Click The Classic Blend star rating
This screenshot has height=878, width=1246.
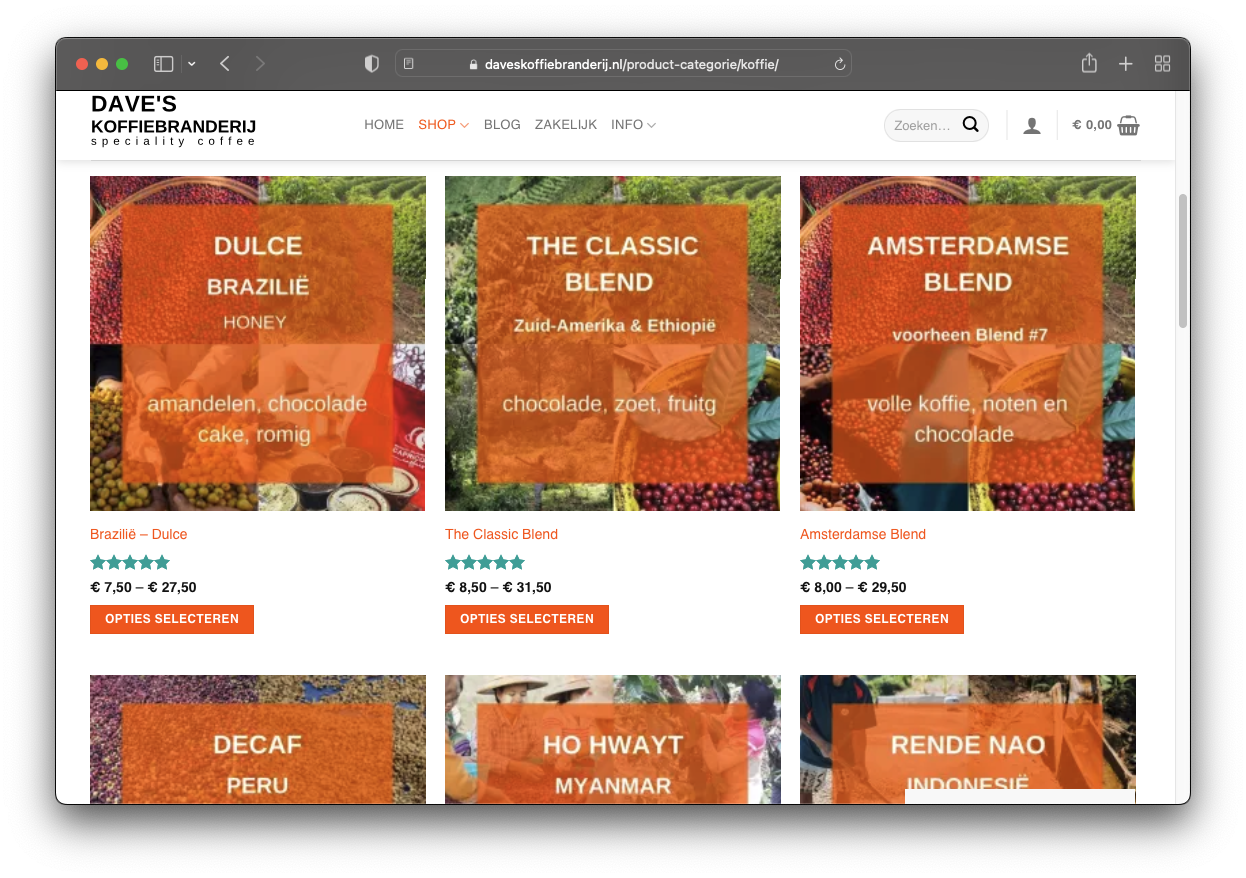485,562
